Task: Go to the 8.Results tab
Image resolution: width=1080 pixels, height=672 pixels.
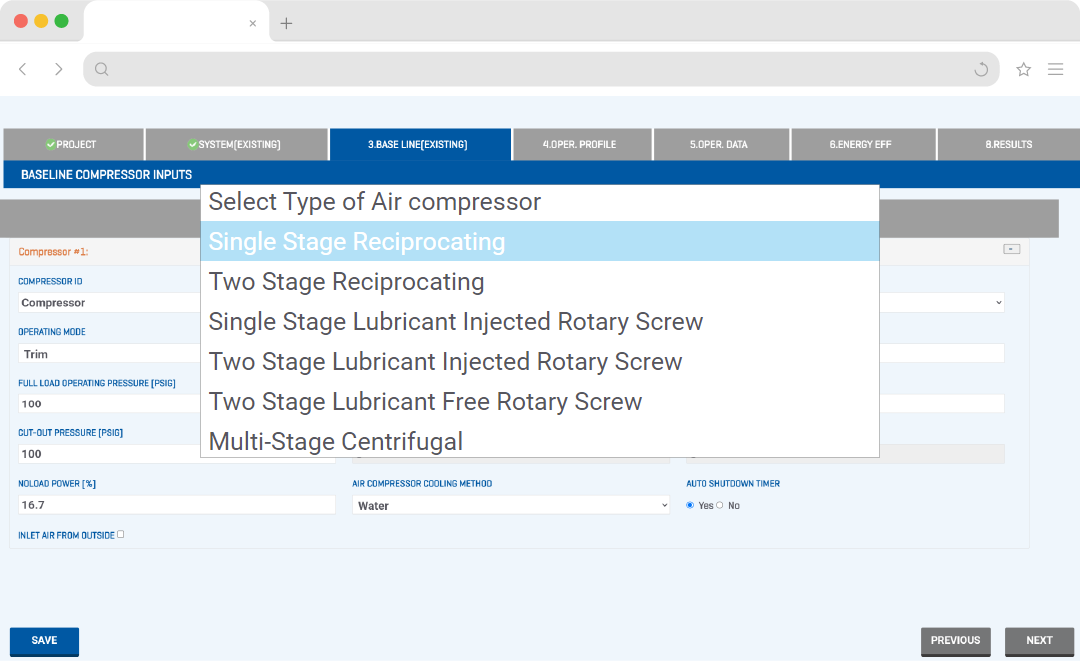Action: click(x=1008, y=144)
